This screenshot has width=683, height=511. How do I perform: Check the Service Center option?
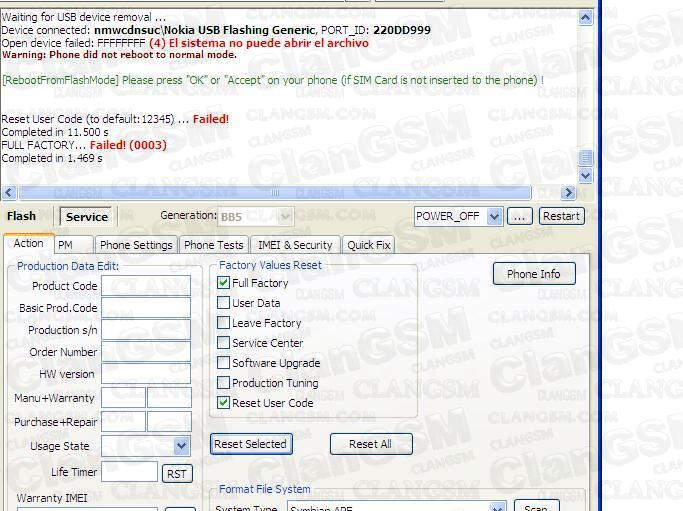223,343
